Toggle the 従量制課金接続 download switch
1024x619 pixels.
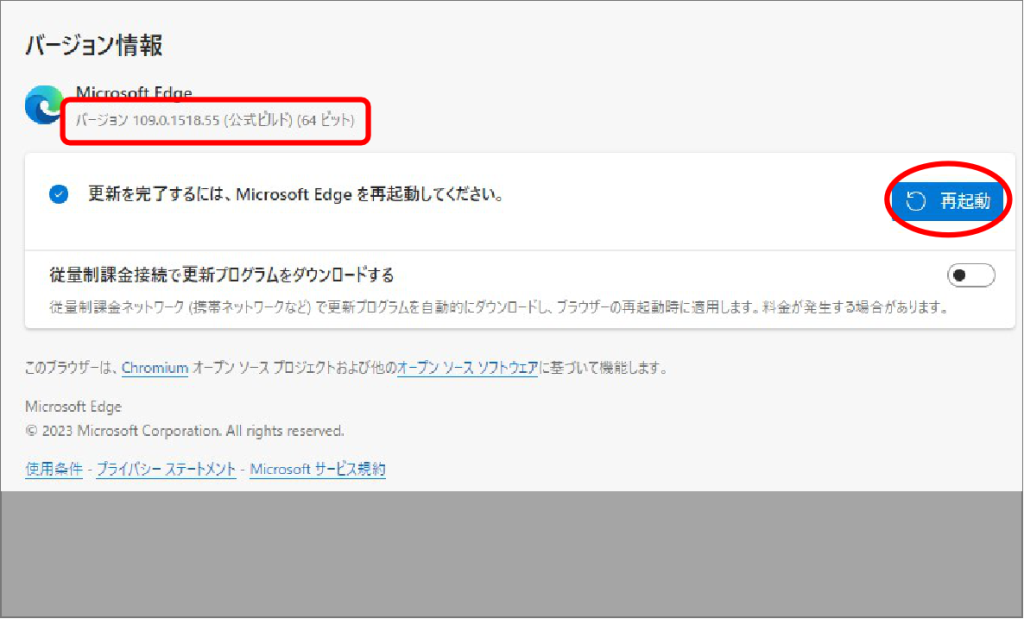click(x=971, y=276)
